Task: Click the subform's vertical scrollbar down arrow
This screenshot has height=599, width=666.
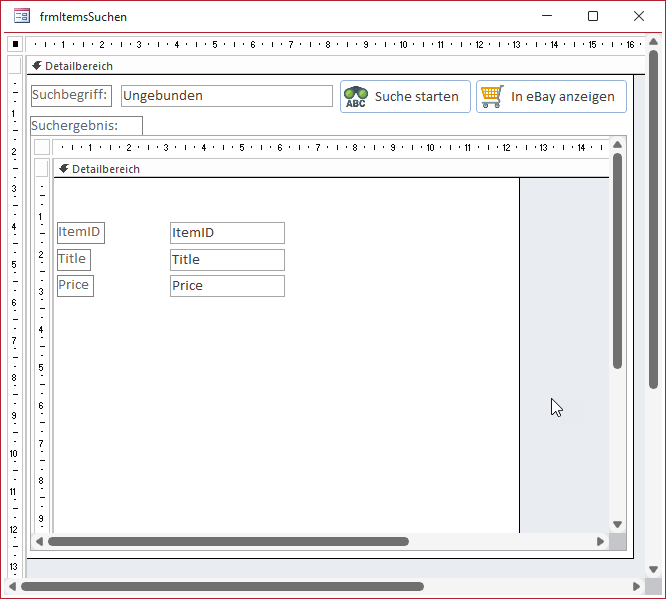Action: tap(618, 524)
